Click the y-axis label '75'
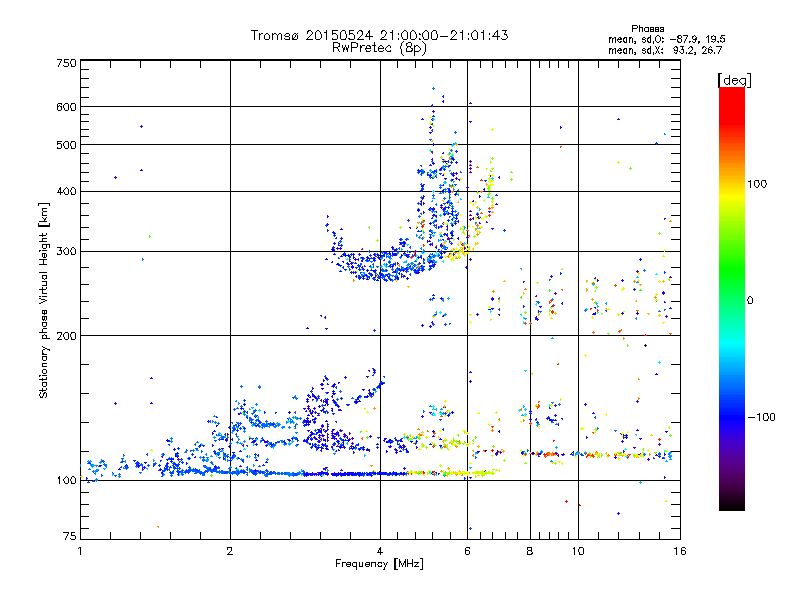 [x=70, y=536]
